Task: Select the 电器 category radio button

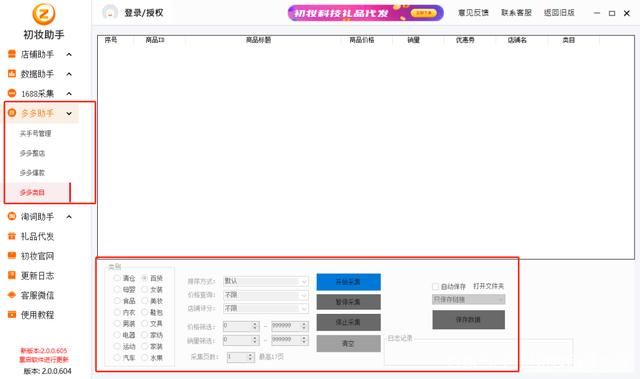Action: coord(117,335)
